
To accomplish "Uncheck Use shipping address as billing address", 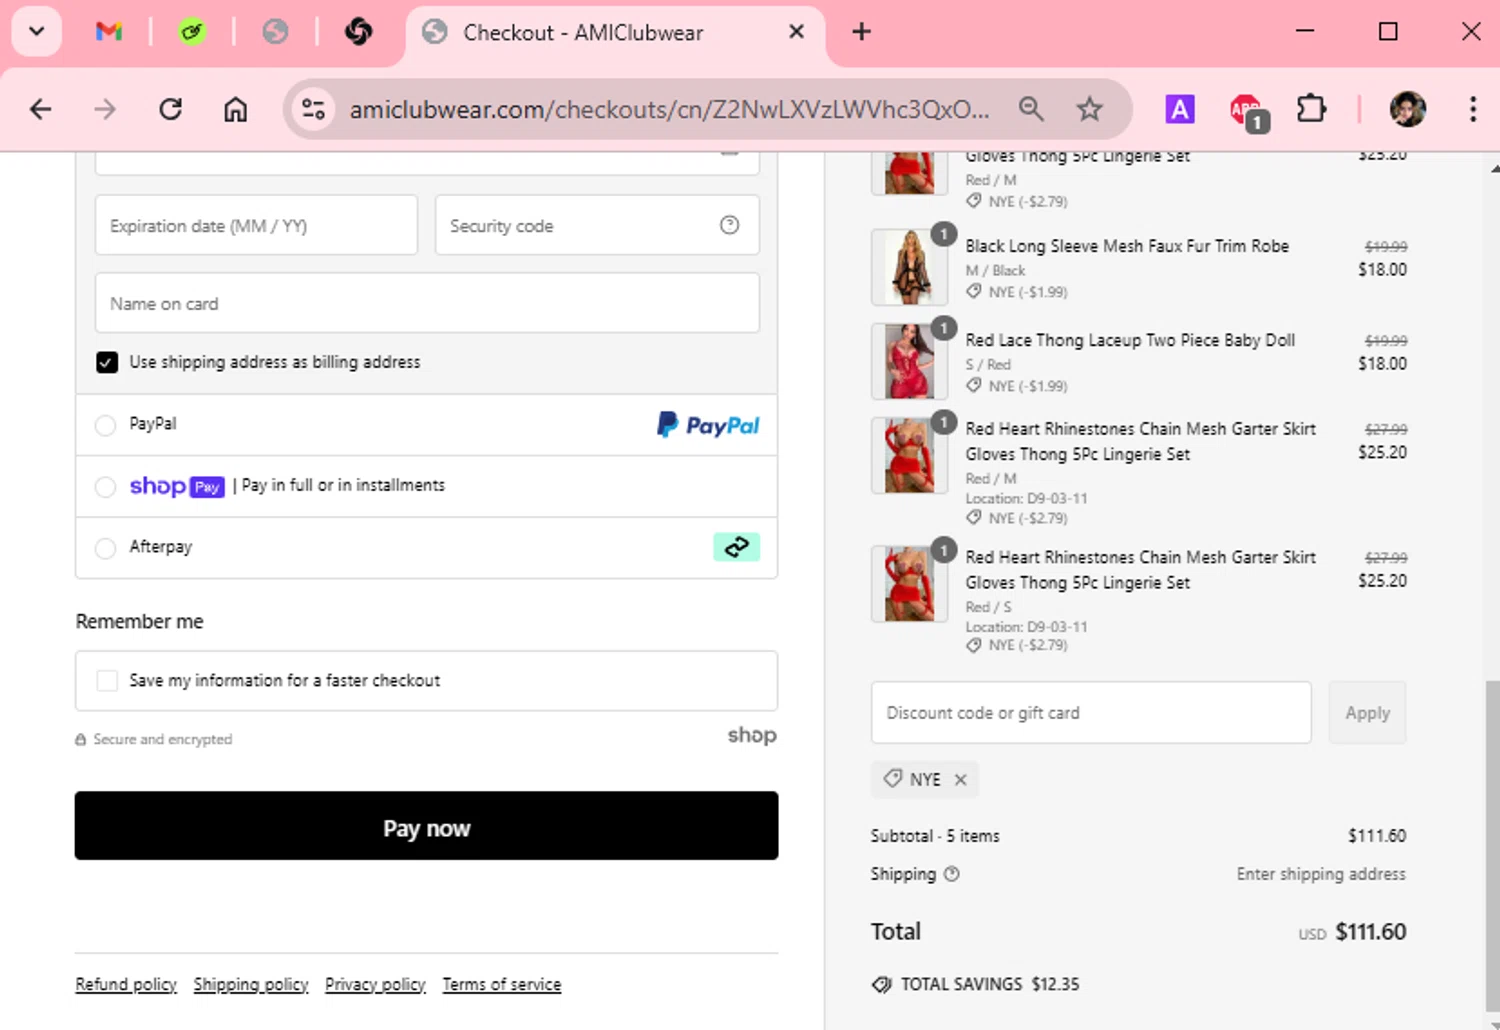I will [x=107, y=362].
